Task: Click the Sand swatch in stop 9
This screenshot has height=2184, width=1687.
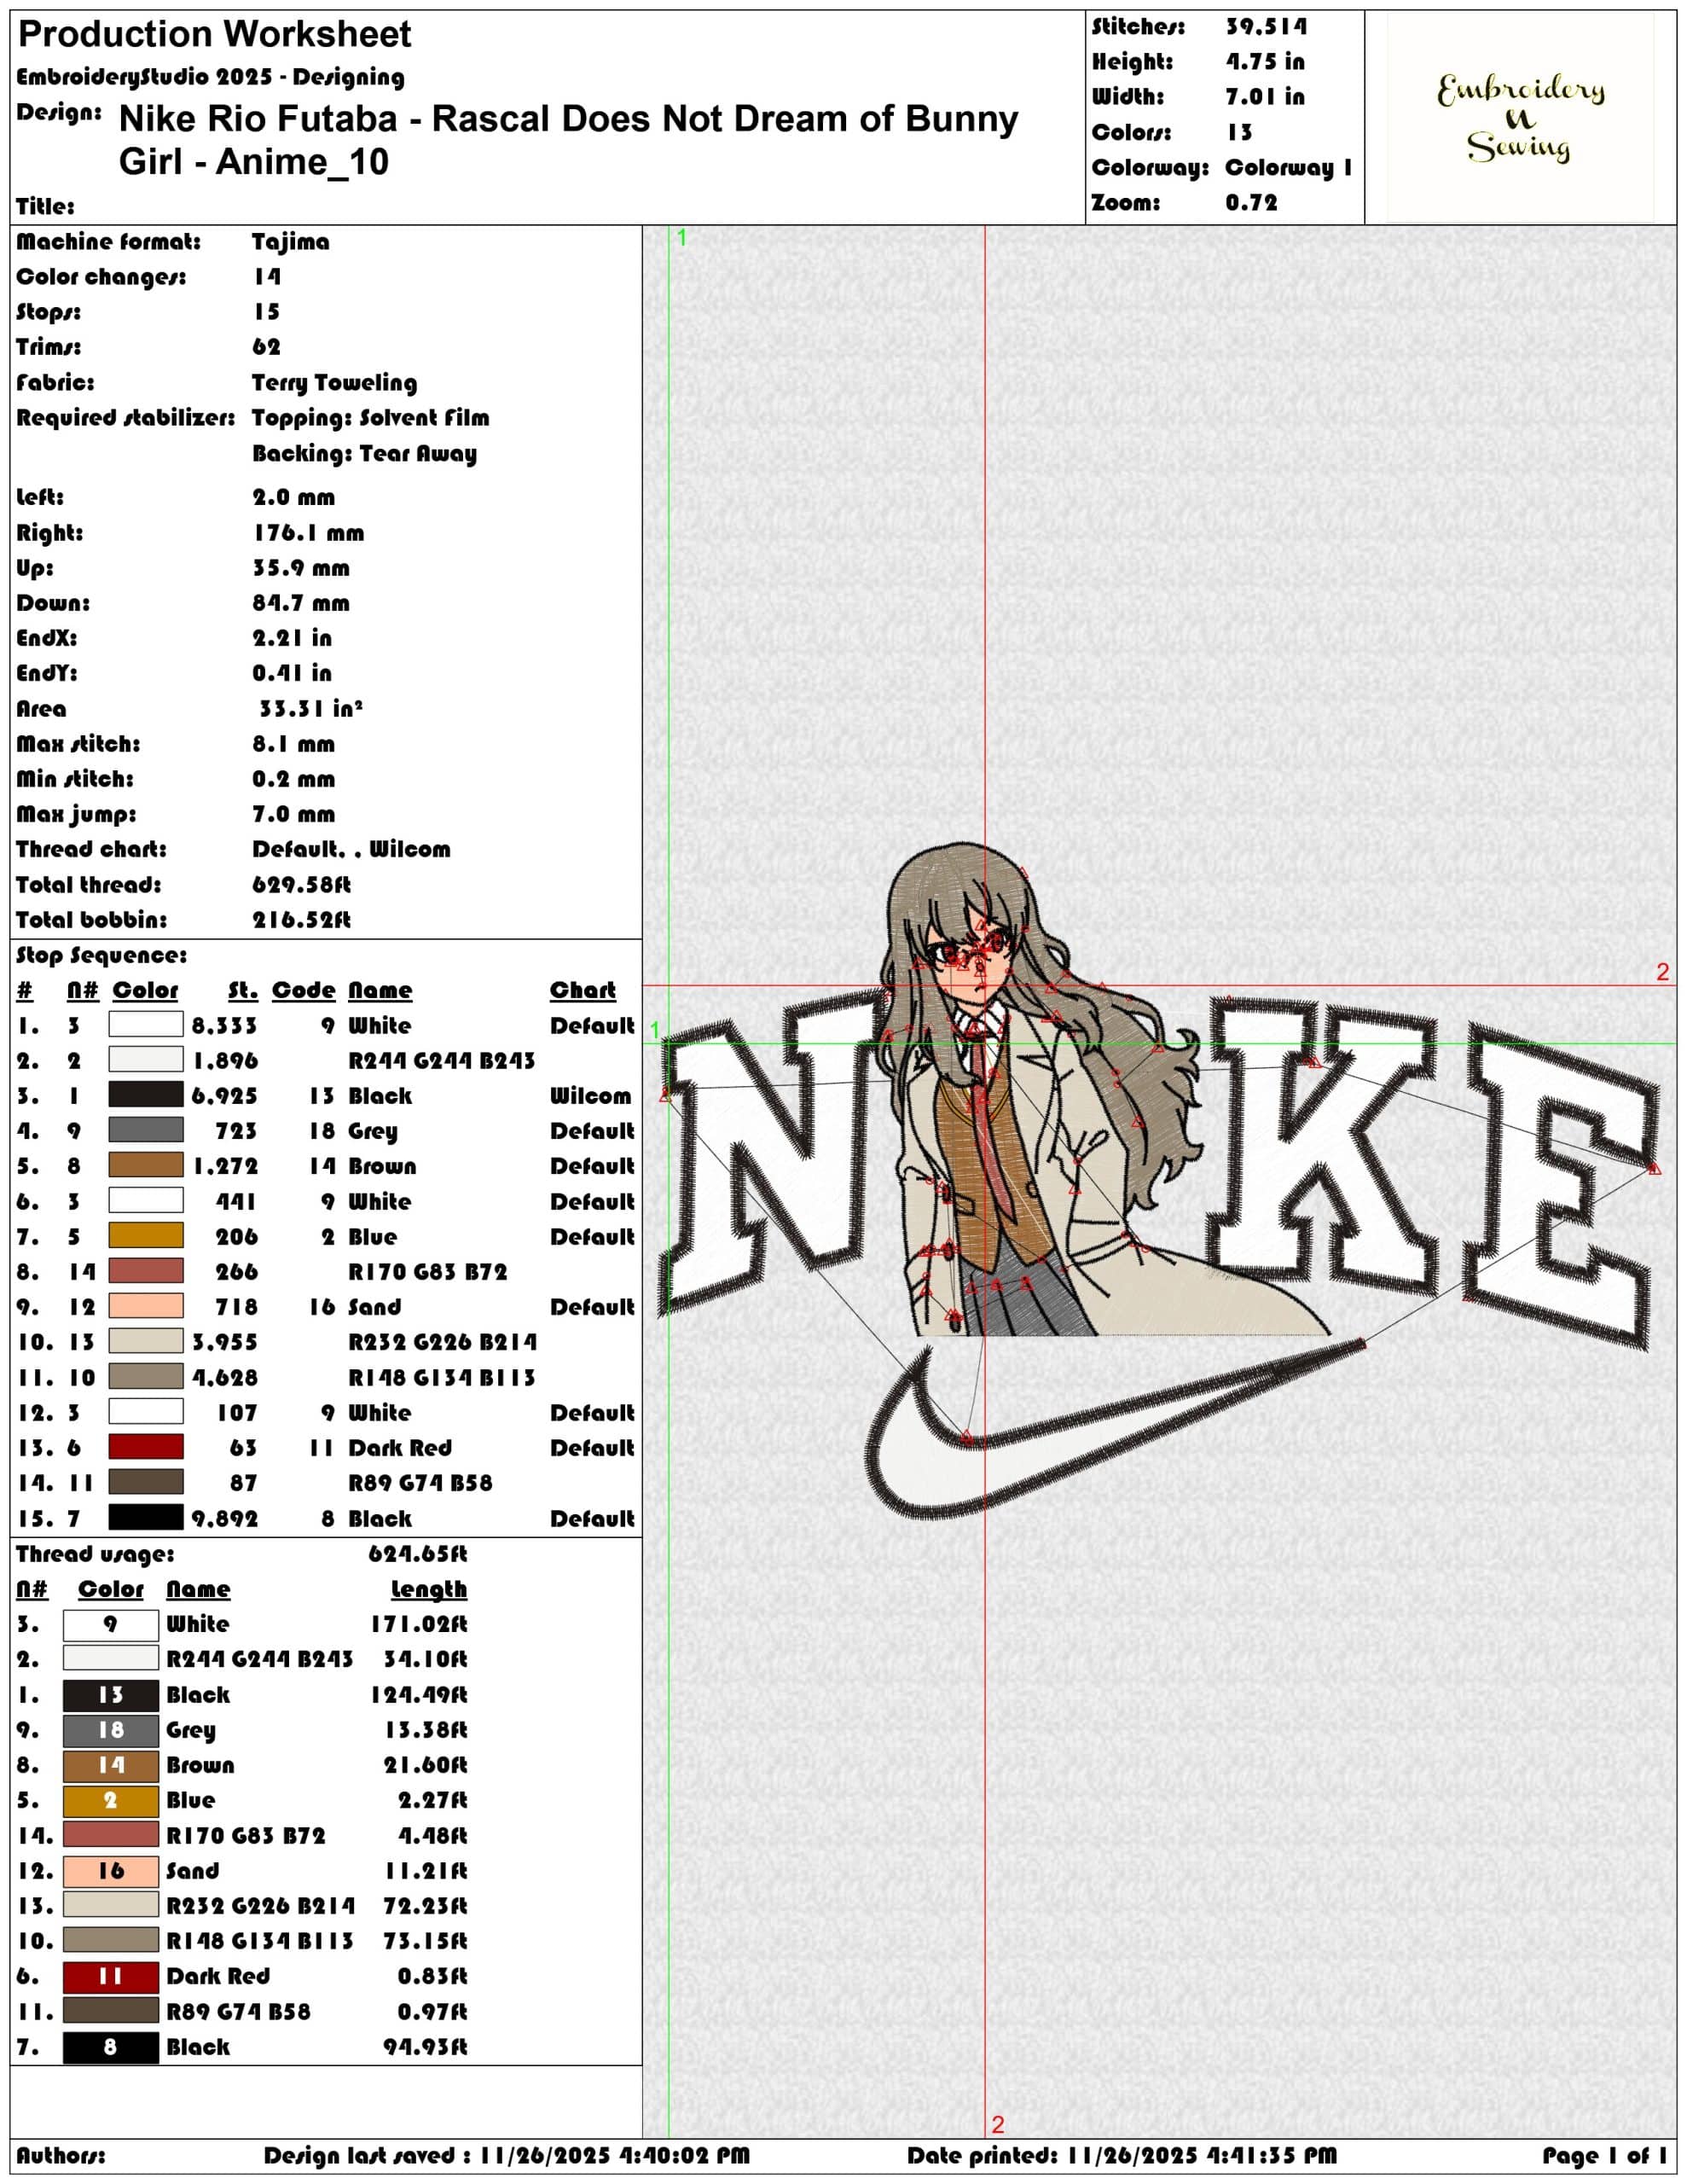Action: tap(146, 1306)
